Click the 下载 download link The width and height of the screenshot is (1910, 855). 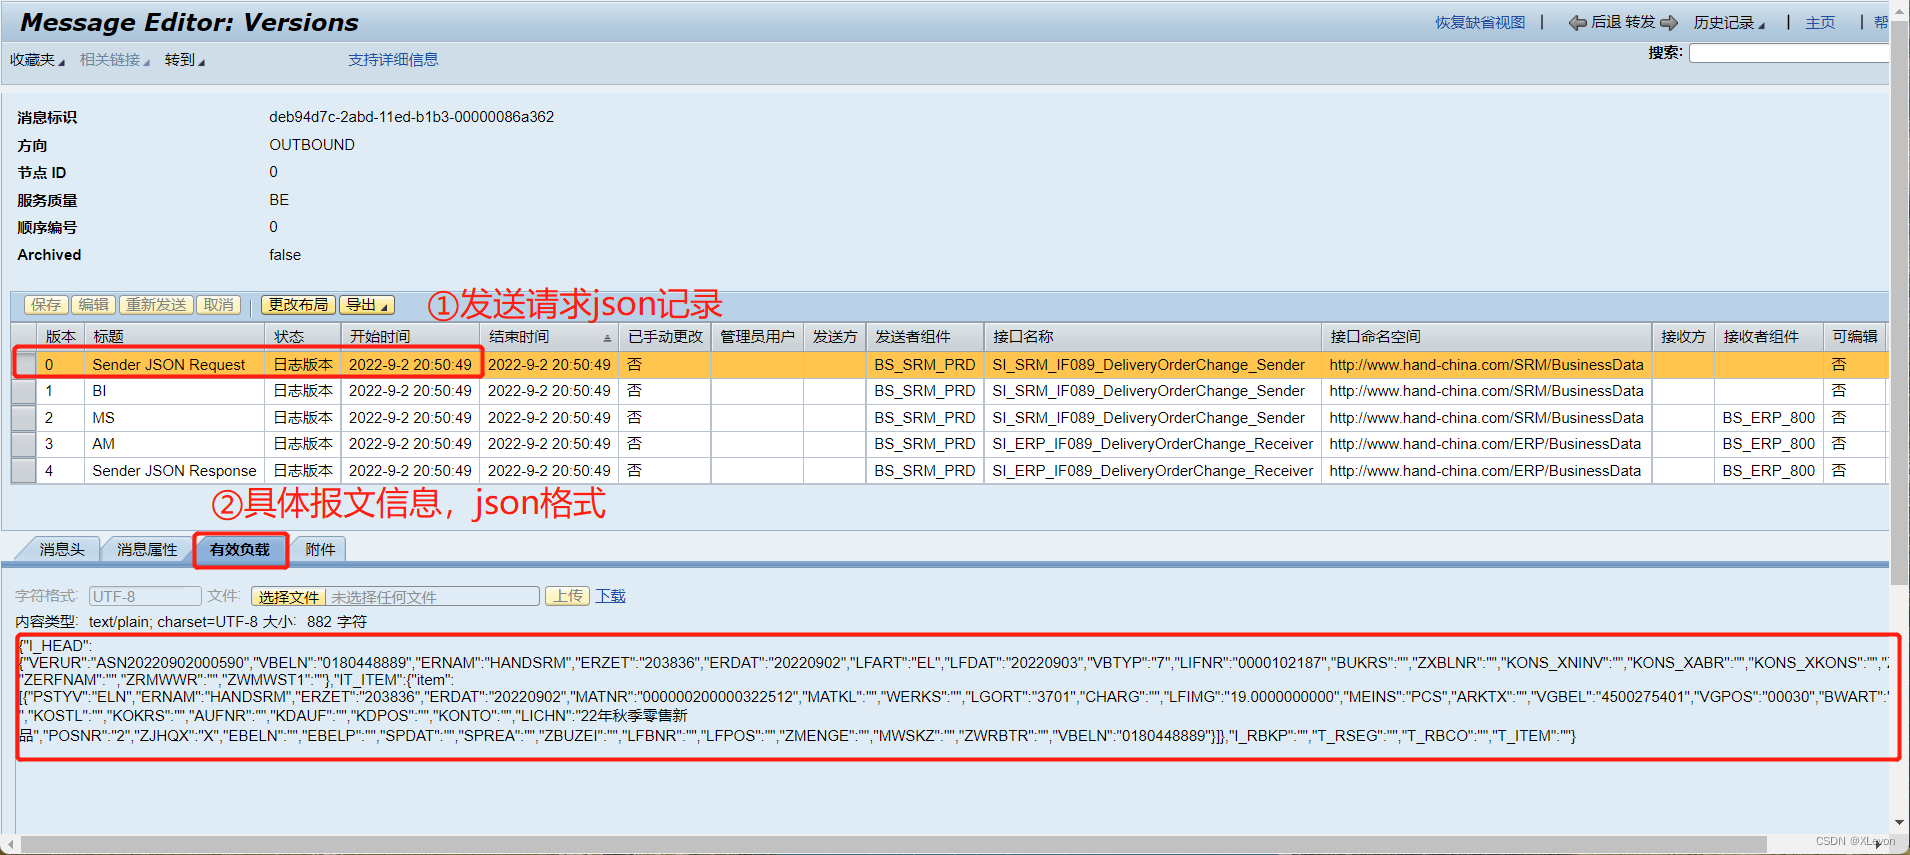tap(610, 596)
